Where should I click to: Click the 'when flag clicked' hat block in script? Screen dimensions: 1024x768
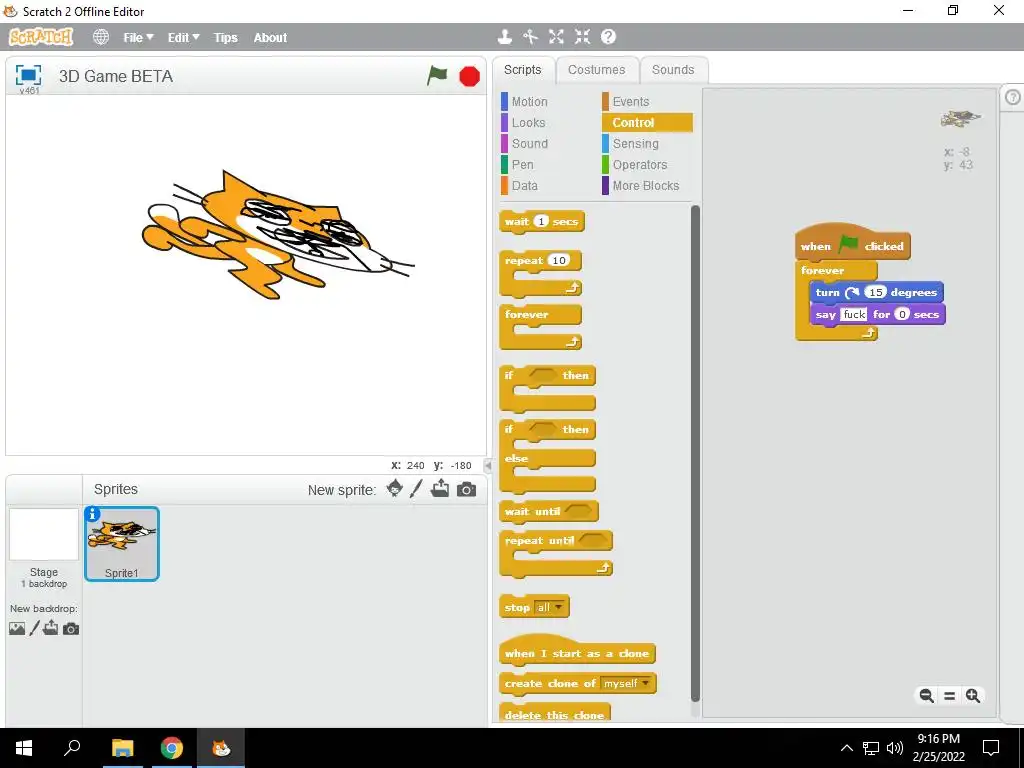pos(852,244)
